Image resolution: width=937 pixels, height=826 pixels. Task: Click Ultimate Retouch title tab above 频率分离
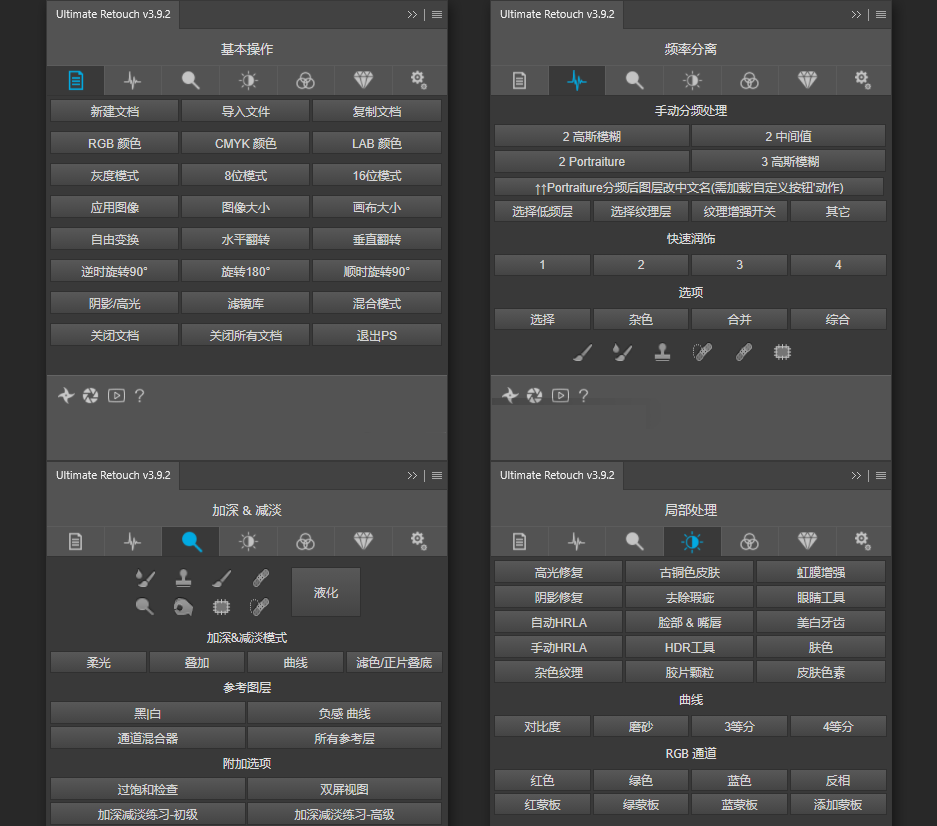557,15
